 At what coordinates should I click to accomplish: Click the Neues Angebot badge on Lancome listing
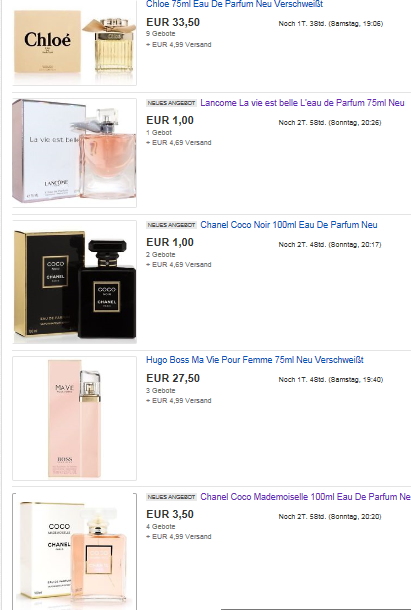(171, 103)
